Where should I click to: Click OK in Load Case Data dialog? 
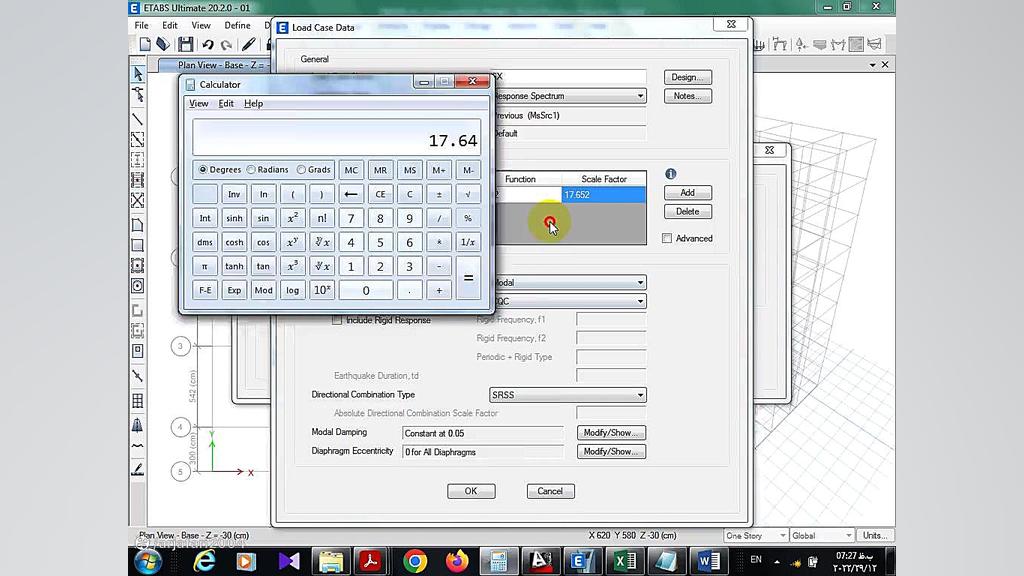click(471, 491)
